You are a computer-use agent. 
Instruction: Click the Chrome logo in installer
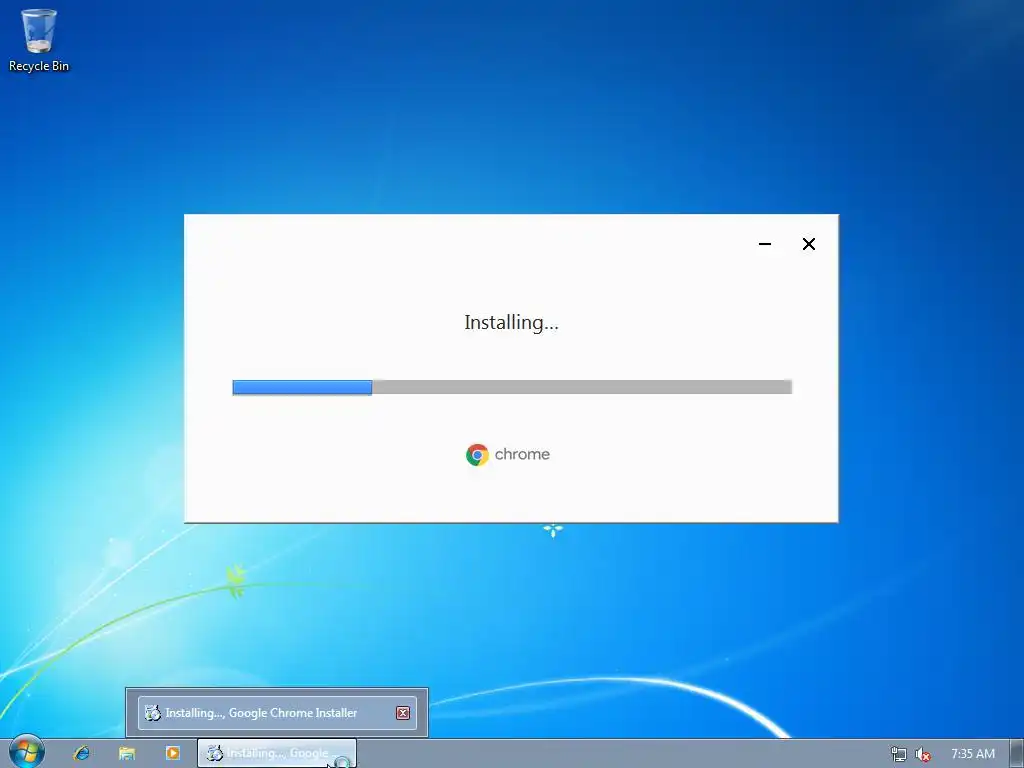pyautogui.click(x=477, y=455)
